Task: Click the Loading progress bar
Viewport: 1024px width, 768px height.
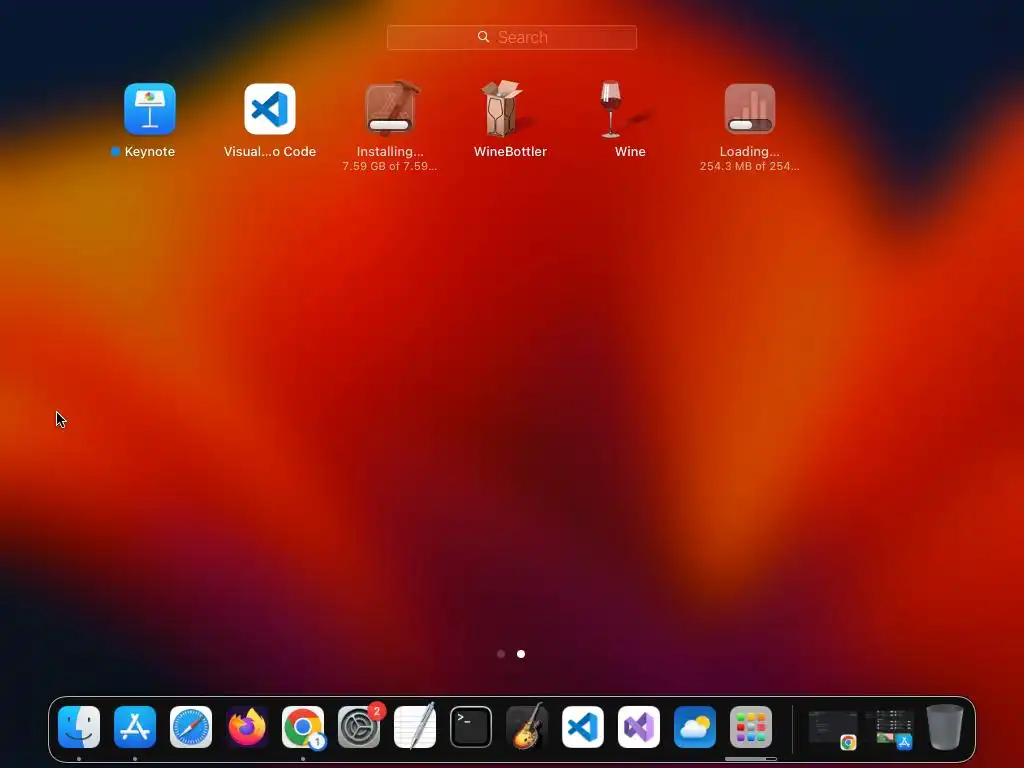Action: coord(750,125)
